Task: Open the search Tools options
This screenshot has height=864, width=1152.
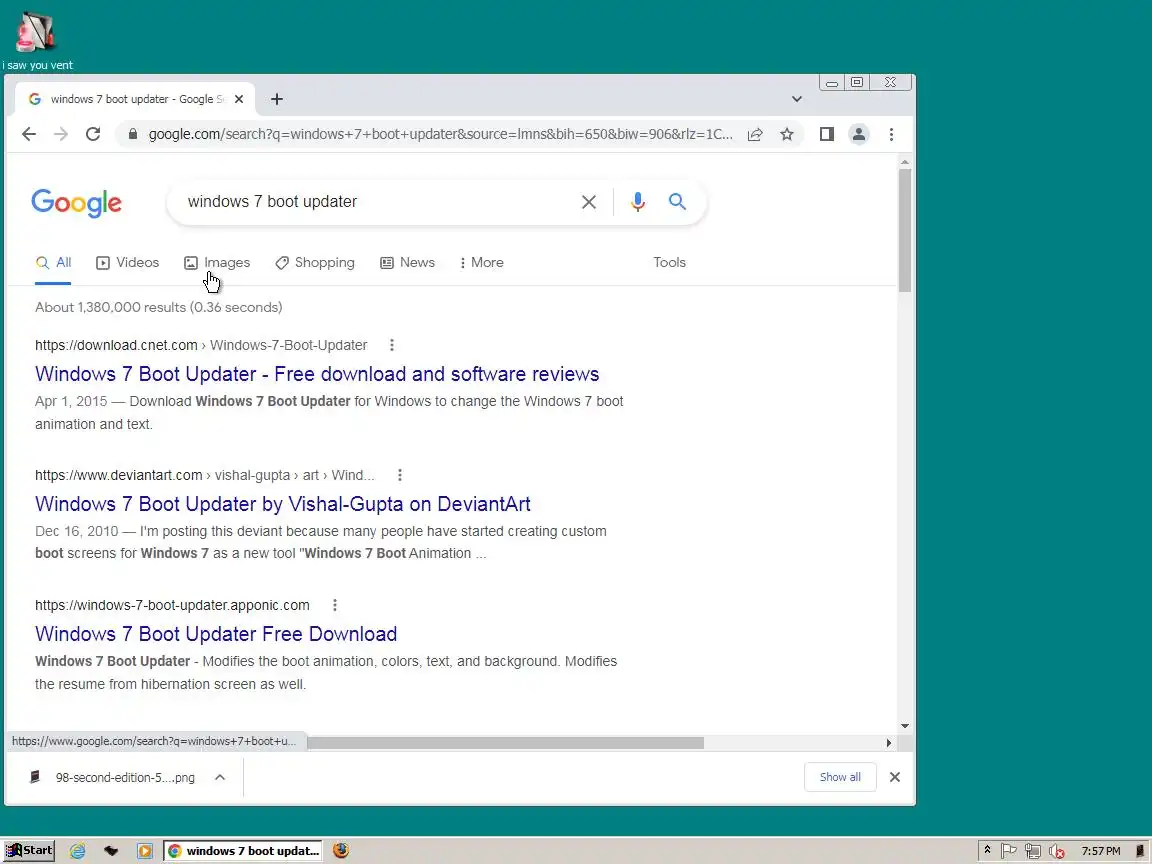Action: 669,263
